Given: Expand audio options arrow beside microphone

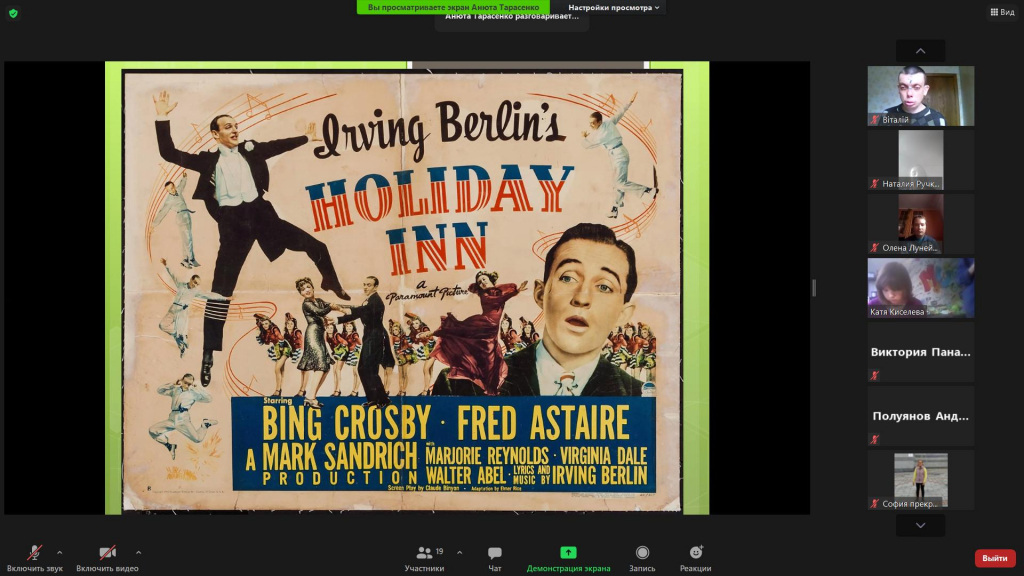Looking at the screenshot, I should 59,552.
